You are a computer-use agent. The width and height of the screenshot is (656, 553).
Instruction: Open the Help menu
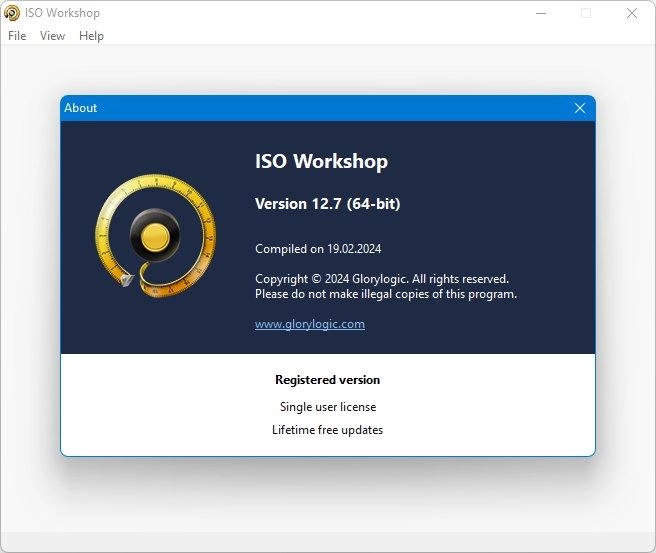[x=91, y=36]
